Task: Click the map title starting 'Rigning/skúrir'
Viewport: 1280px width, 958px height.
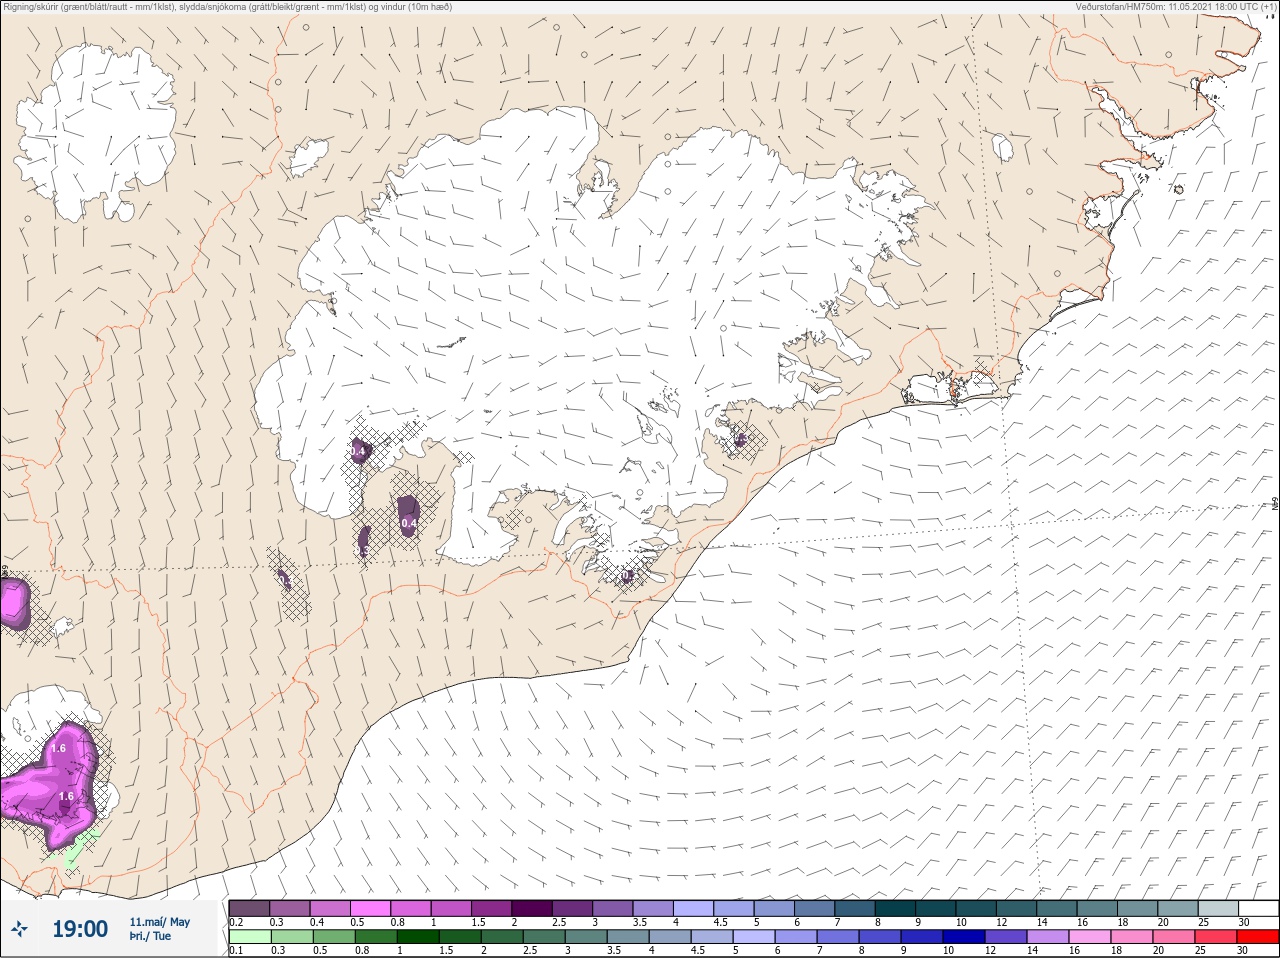Action: pyautogui.click(x=228, y=7)
